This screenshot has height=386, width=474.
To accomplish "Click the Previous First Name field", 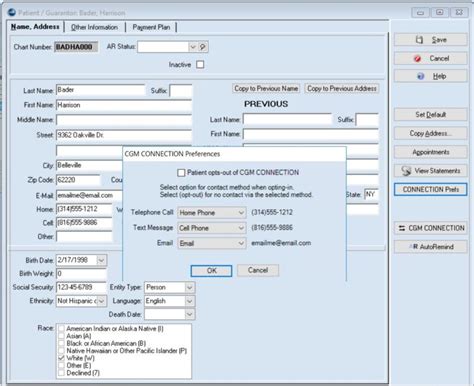I will [x=311, y=134].
